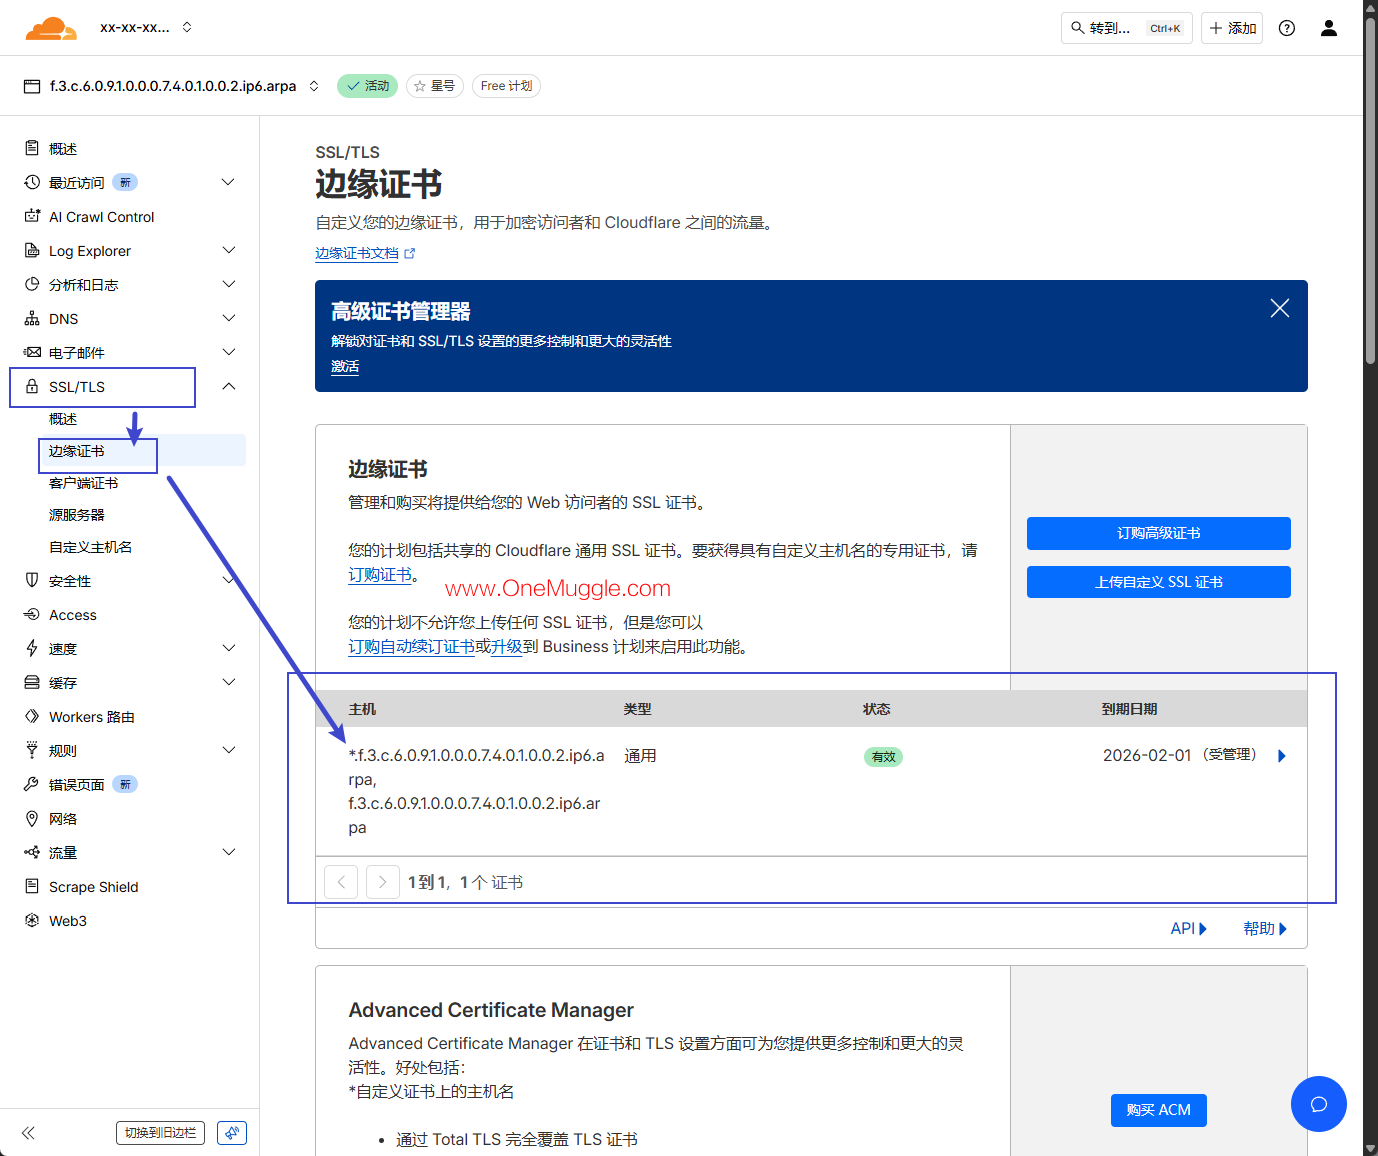This screenshot has height=1156, width=1378.
Task: Click the 规则 filter icon
Action: pyautogui.click(x=32, y=750)
